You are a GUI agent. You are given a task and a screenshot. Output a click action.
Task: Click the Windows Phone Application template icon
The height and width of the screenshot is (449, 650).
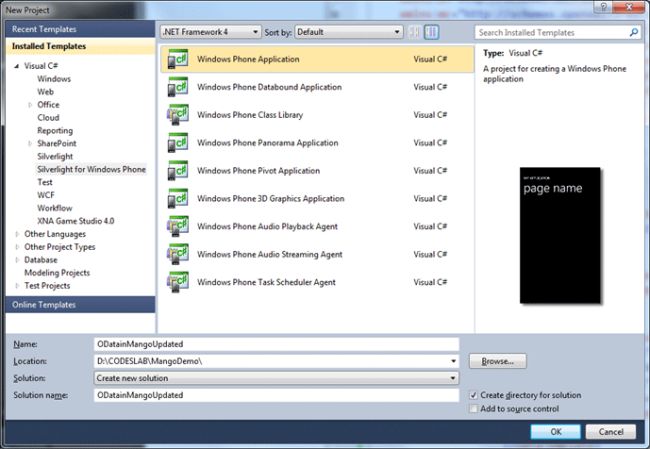click(178, 59)
